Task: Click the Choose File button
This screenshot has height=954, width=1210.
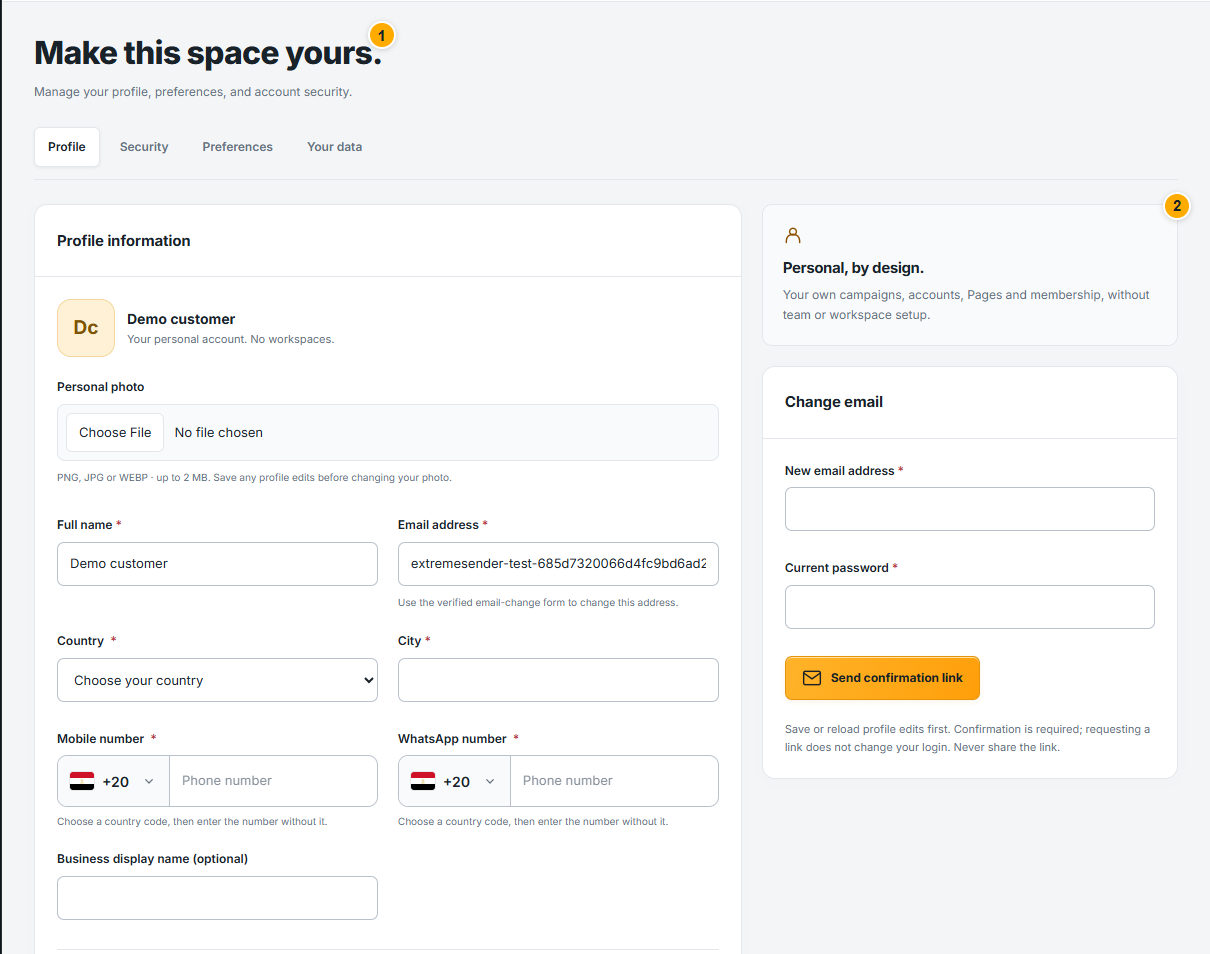Action: click(x=115, y=432)
